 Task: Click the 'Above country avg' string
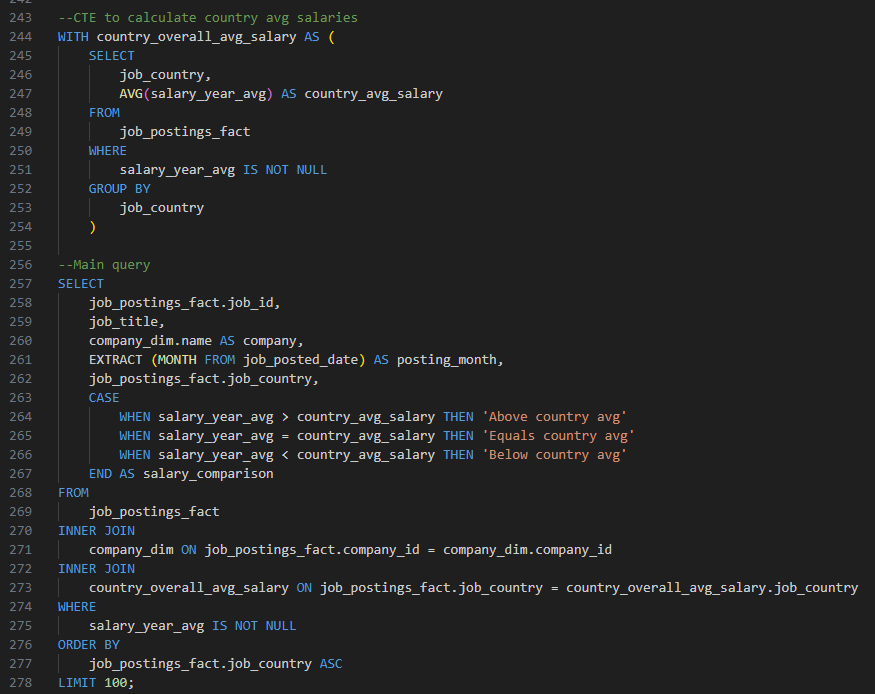pyautogui.click(x=554, y=417)
